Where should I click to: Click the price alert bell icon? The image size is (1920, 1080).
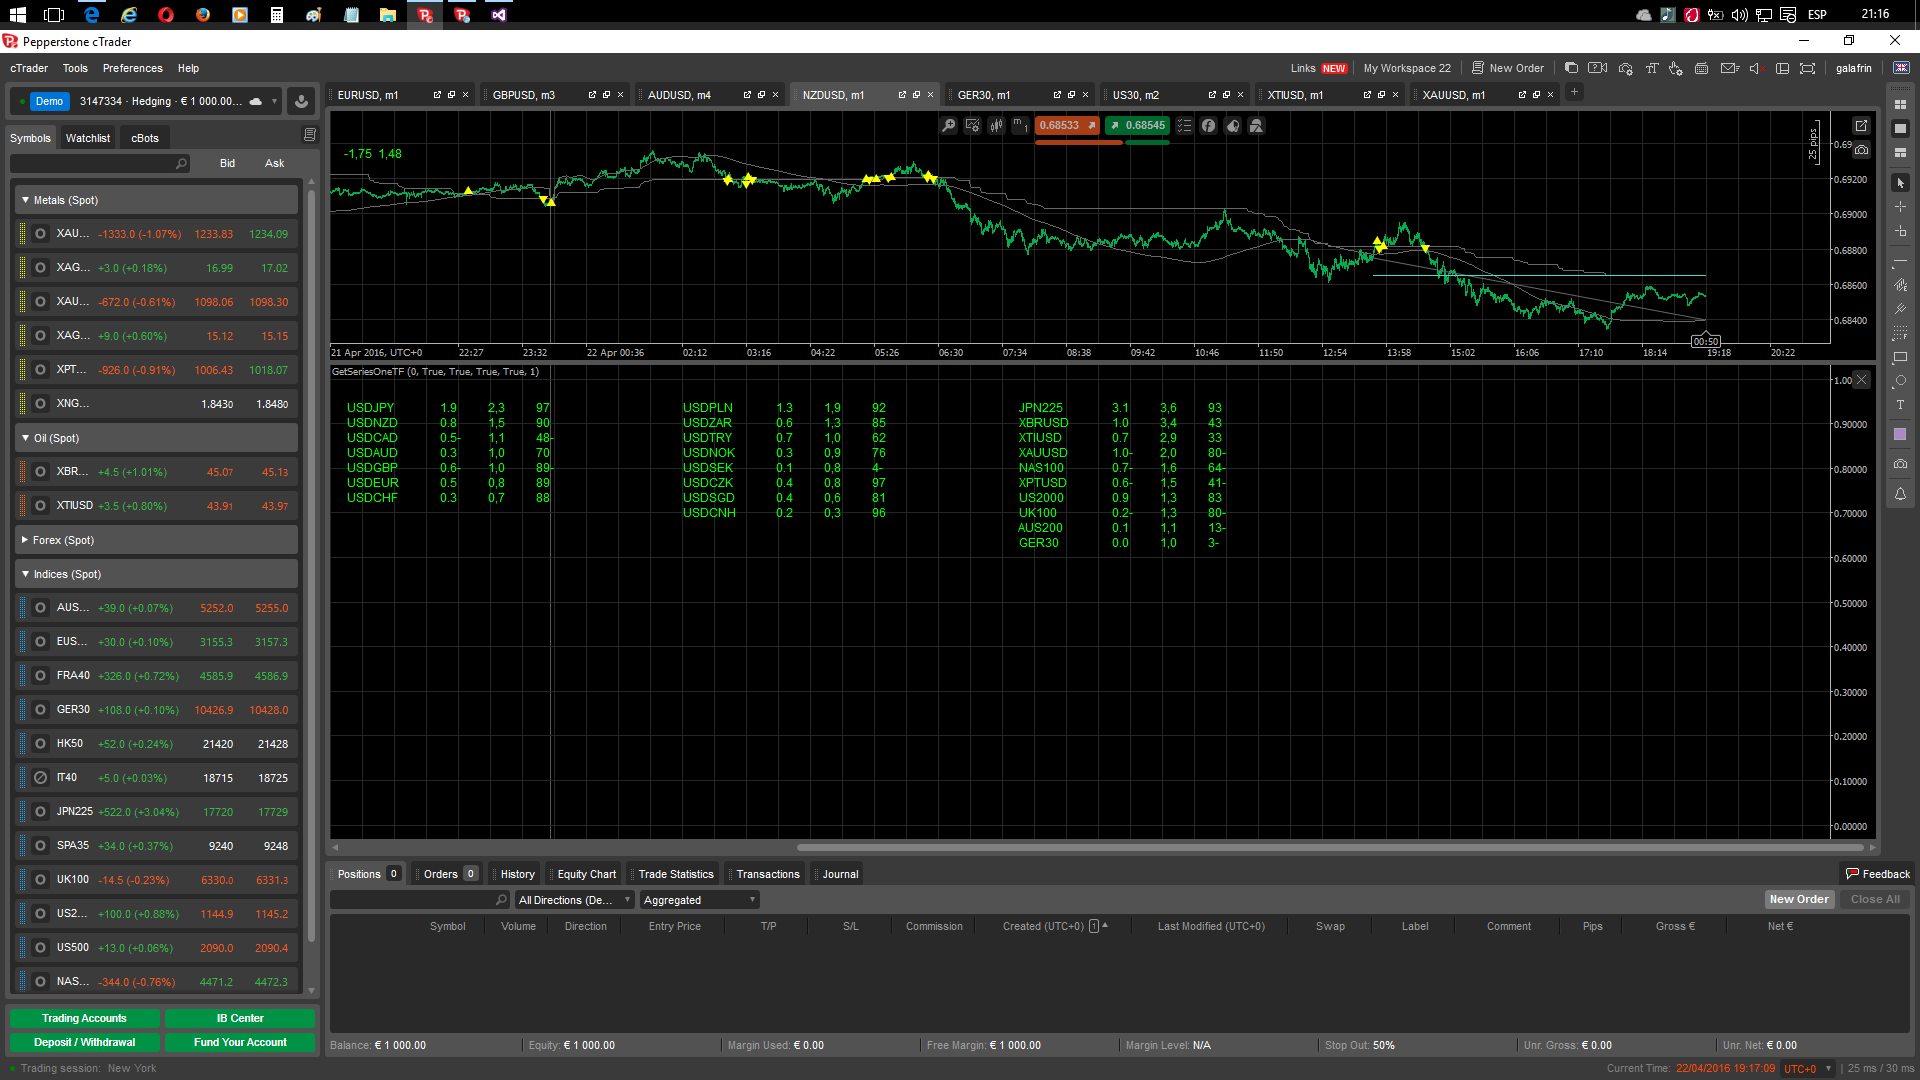(x=1900, y=494)
